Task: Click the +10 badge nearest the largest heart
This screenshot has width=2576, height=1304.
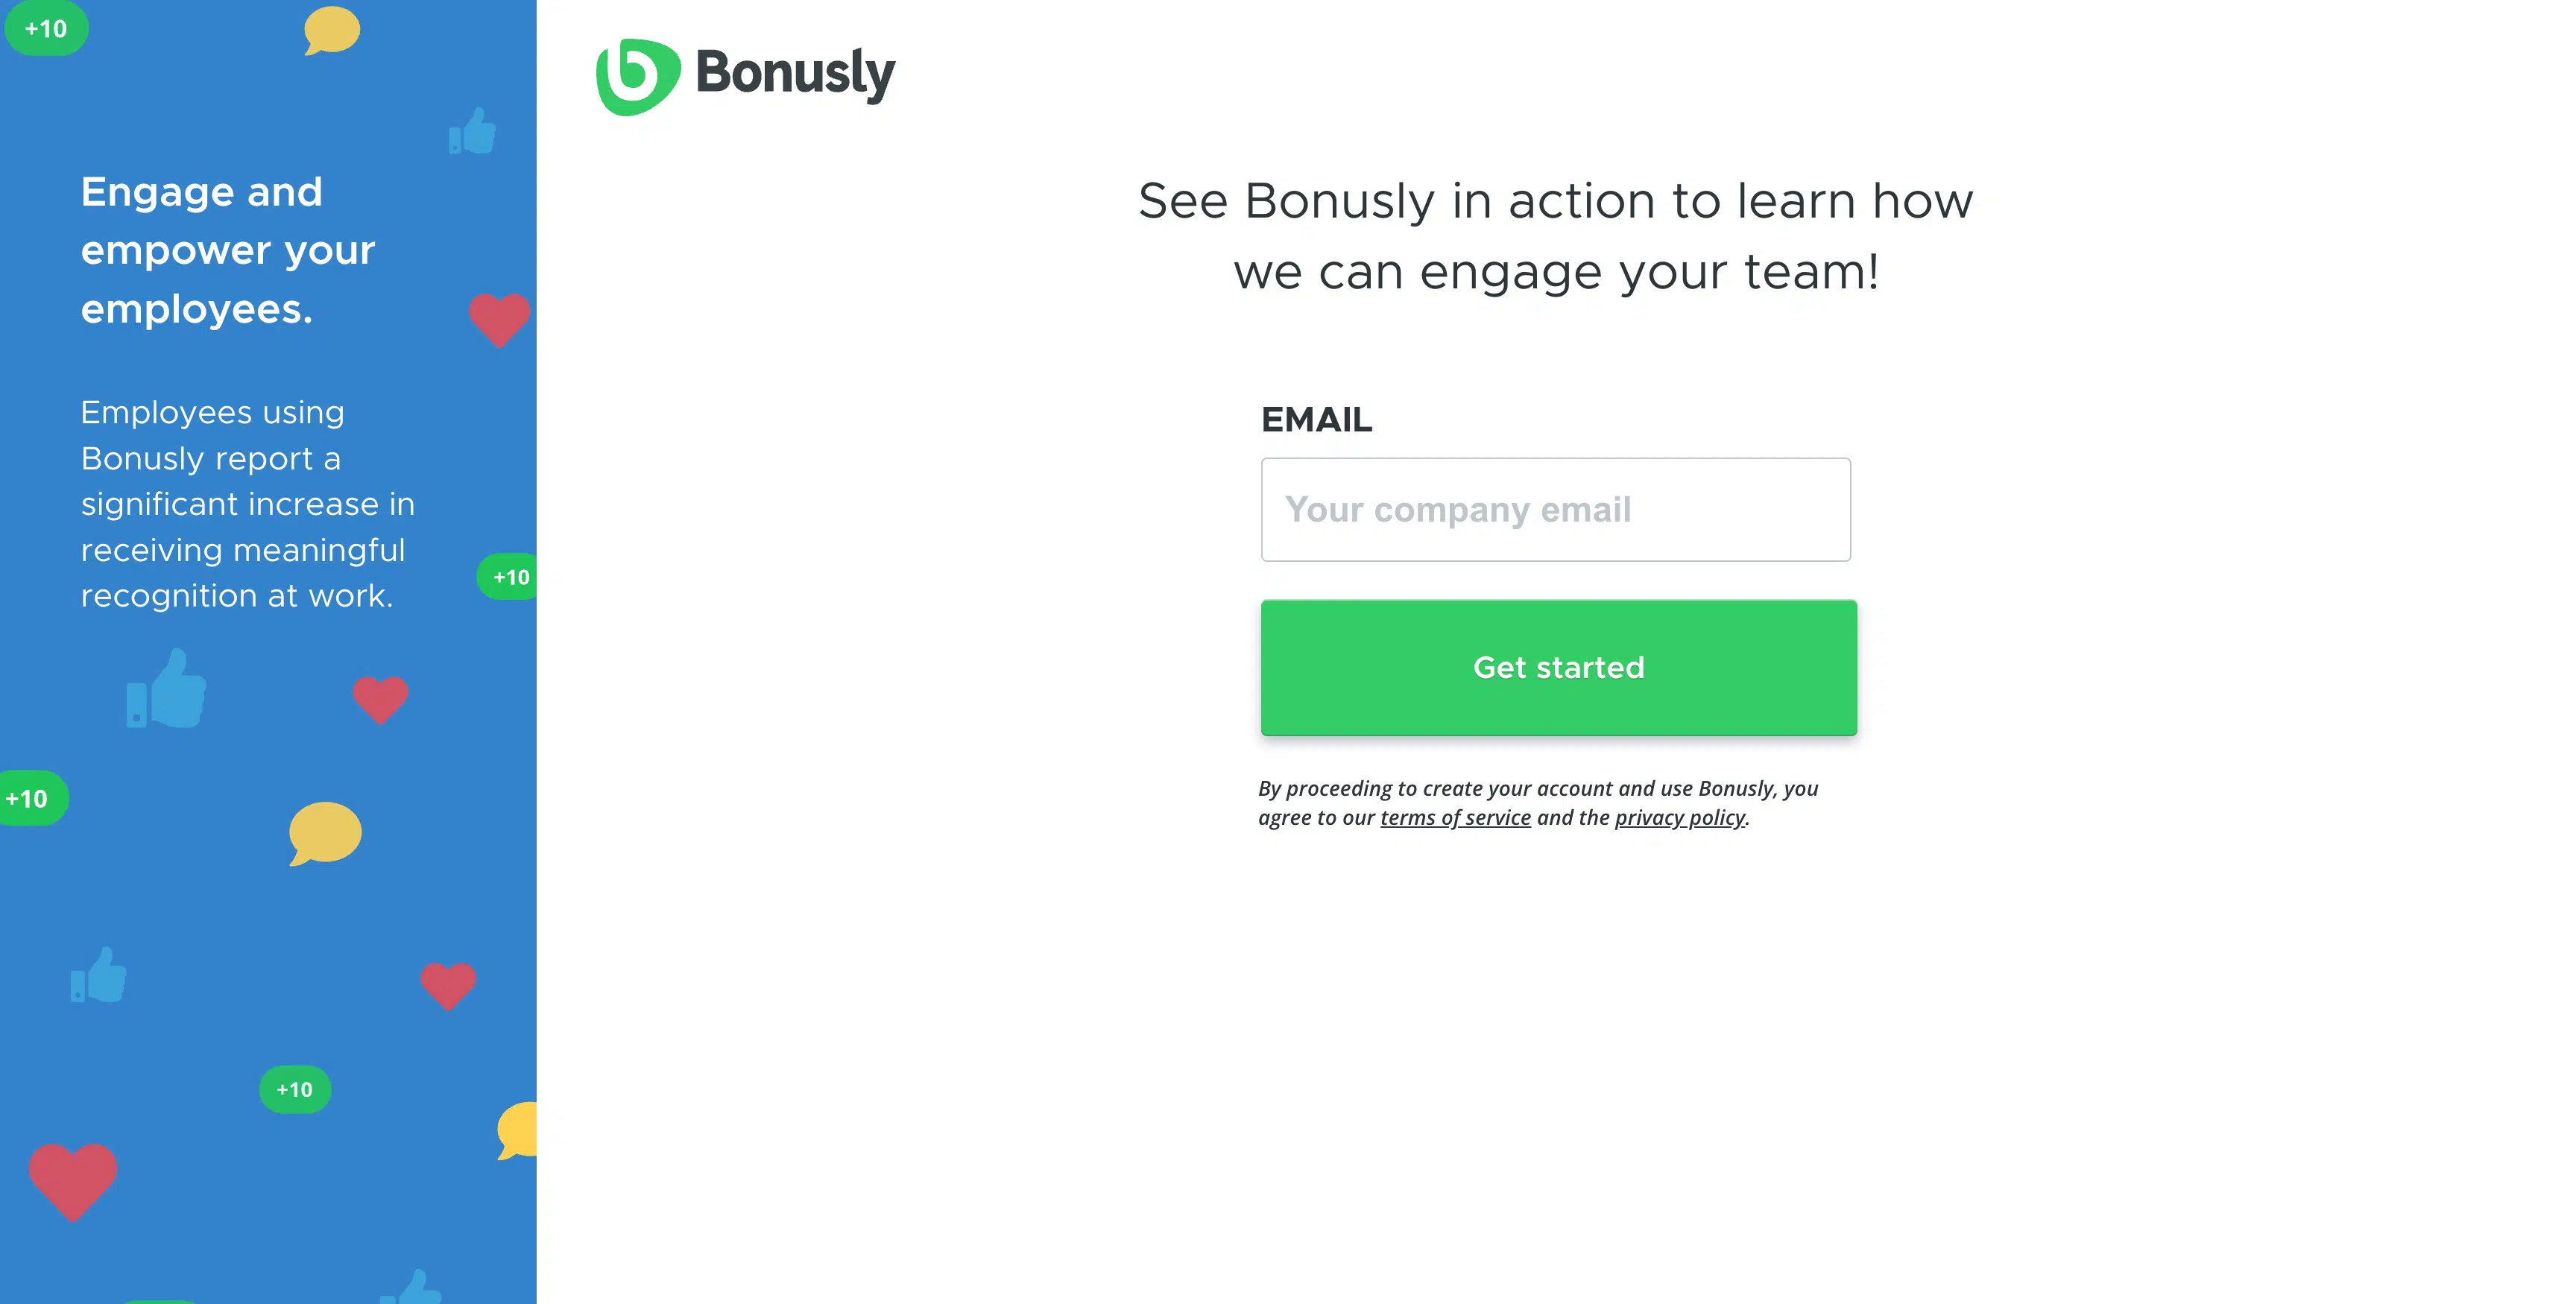Action: [295, 1089]
